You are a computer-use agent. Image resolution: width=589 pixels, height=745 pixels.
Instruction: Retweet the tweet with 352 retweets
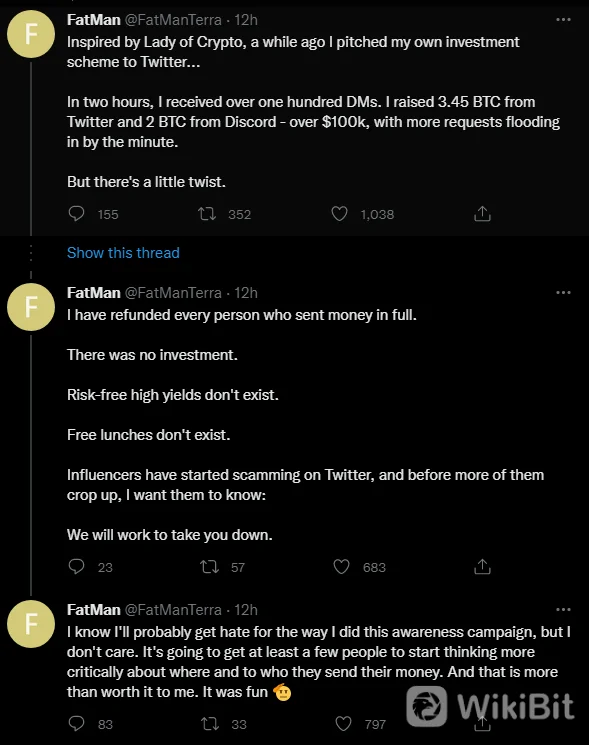click(207, 214)
